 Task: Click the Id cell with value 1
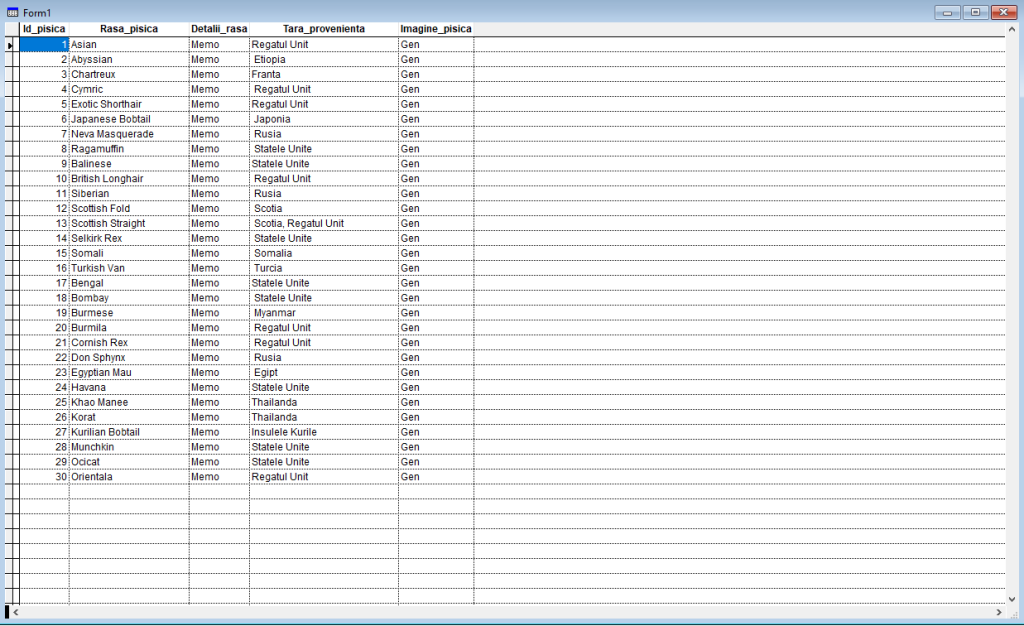44,44
